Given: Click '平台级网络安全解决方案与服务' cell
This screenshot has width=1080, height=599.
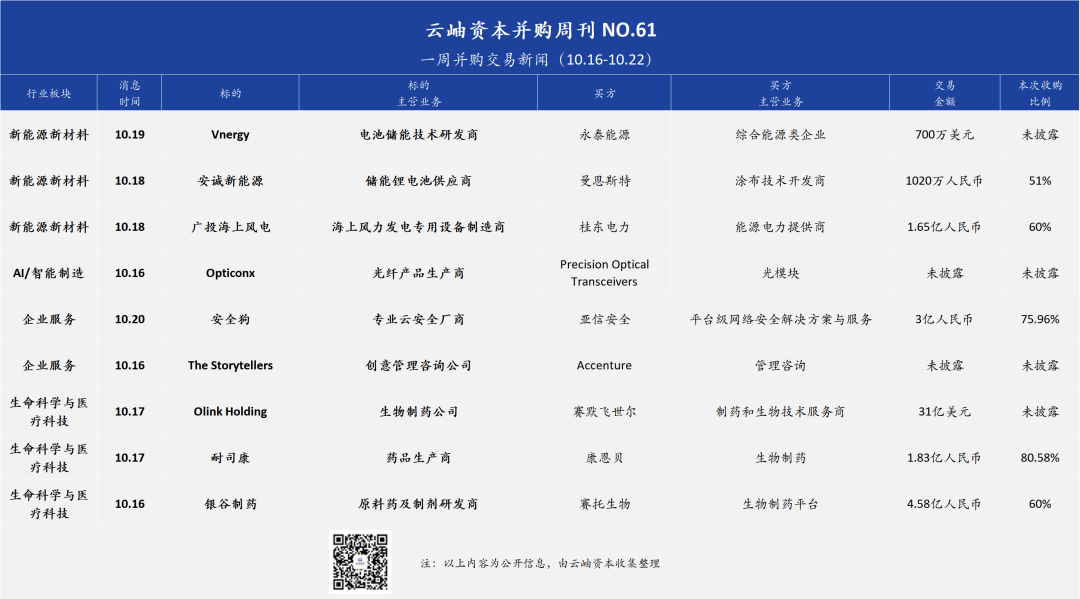Looking at the screenshot, I should click(x=780, y=319).
